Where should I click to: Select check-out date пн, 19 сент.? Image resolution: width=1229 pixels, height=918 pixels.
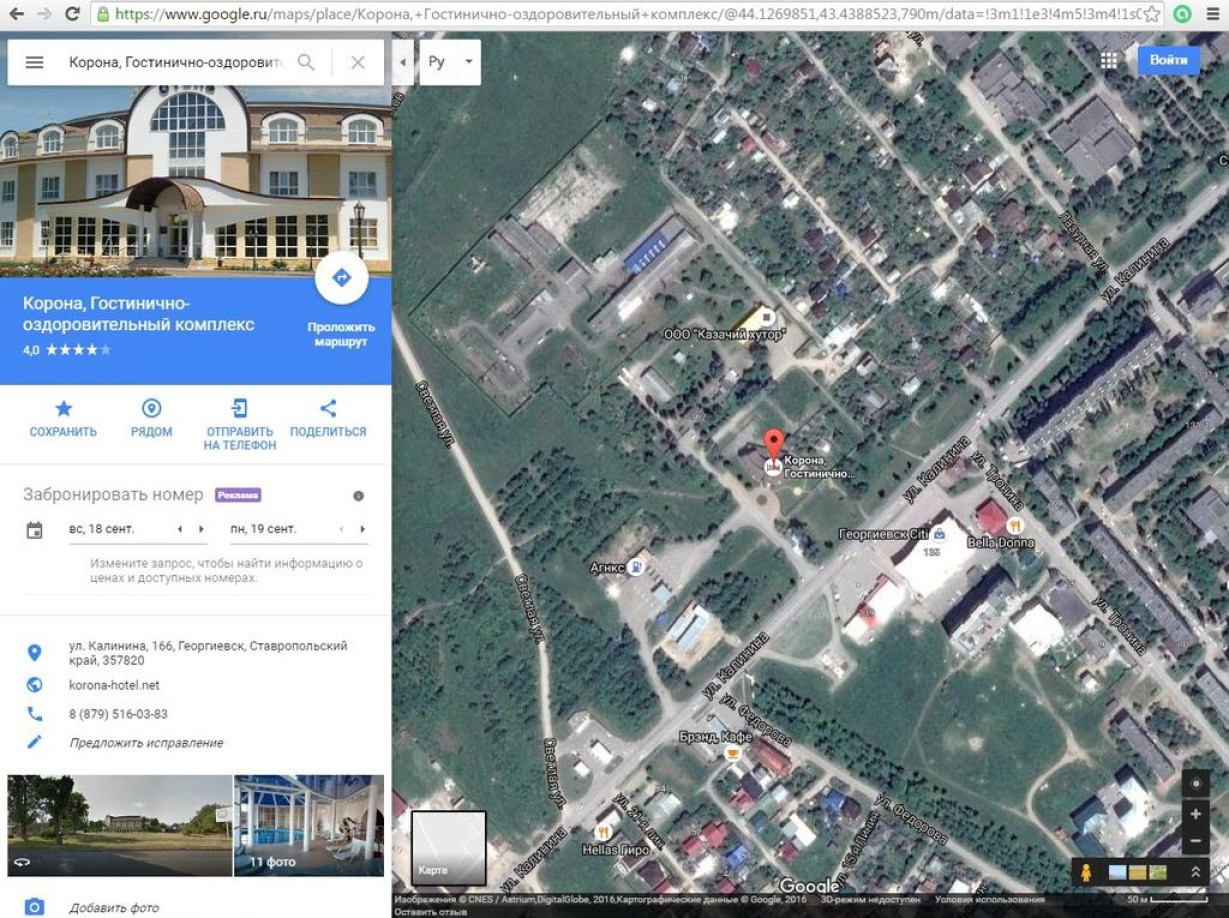(263, 529)
